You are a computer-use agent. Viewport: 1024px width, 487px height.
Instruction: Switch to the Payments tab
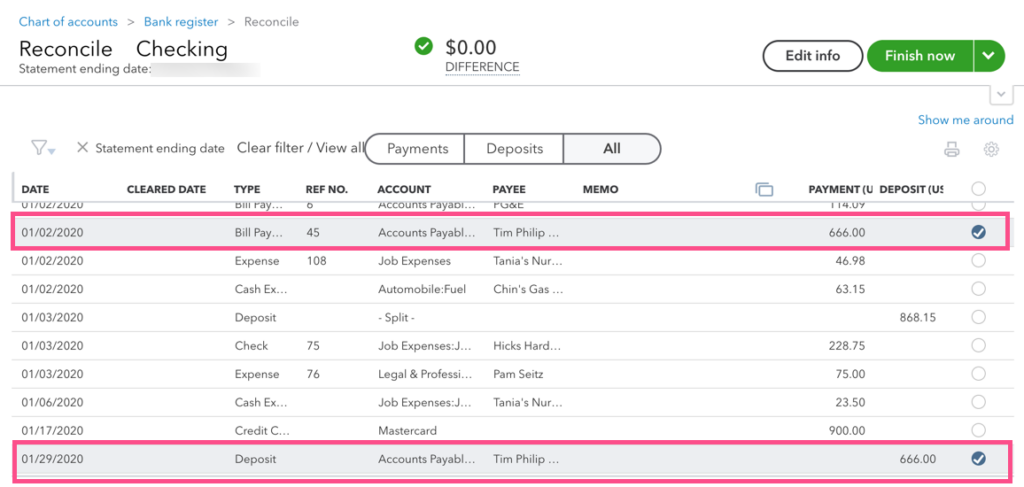click(415, 149)
